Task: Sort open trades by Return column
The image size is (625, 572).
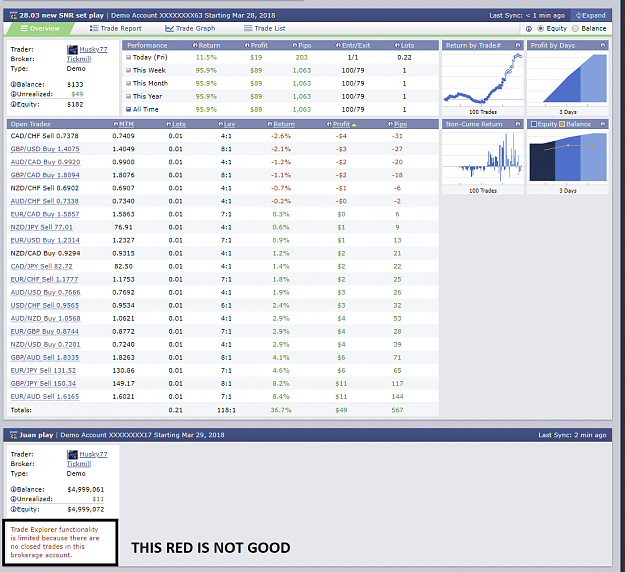Action: (284, 124)
